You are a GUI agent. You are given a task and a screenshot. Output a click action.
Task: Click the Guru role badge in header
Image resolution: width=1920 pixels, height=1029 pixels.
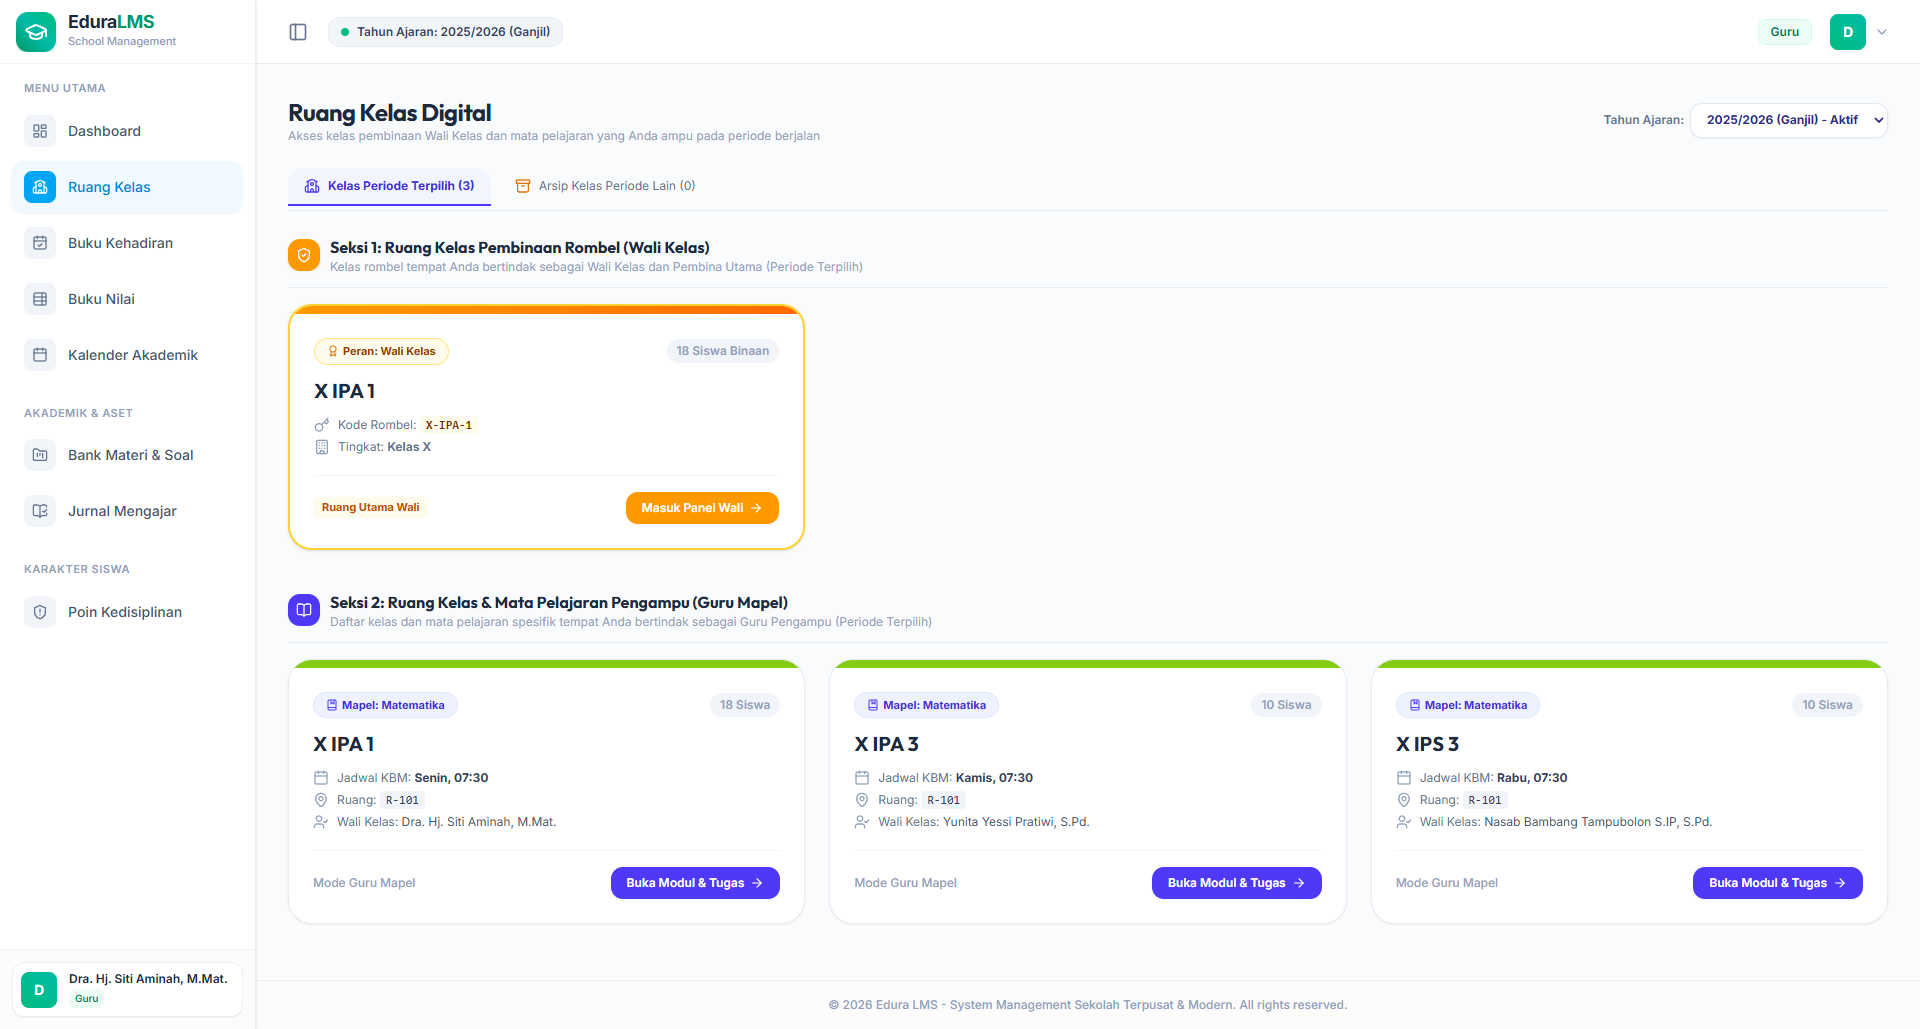(1785, 32)
